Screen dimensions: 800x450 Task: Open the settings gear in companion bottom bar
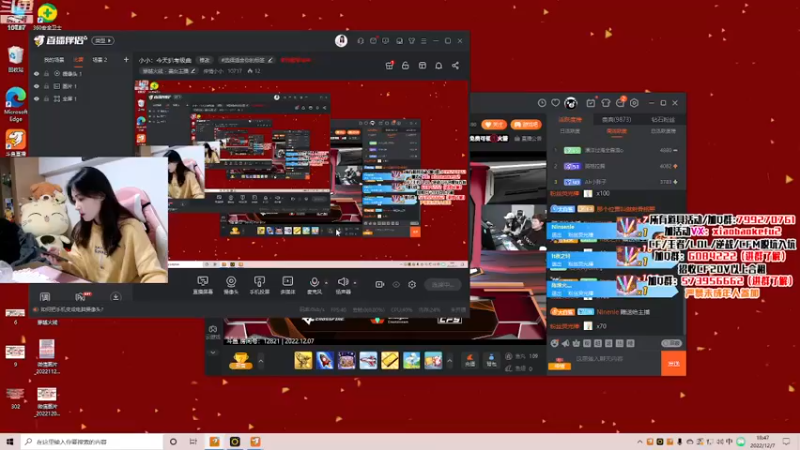click(x=412, y=285)
